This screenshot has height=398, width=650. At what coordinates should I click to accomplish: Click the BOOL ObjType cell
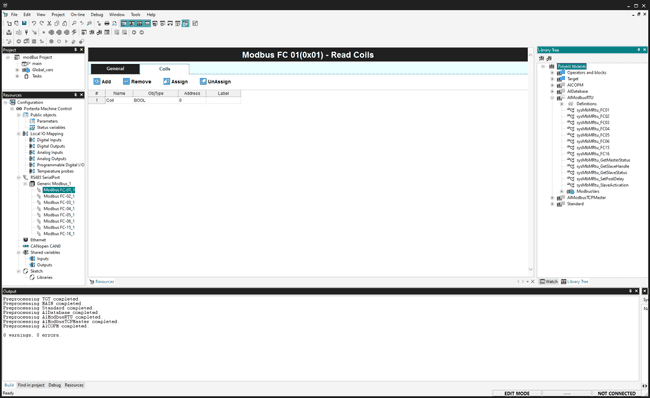(155, 100)
